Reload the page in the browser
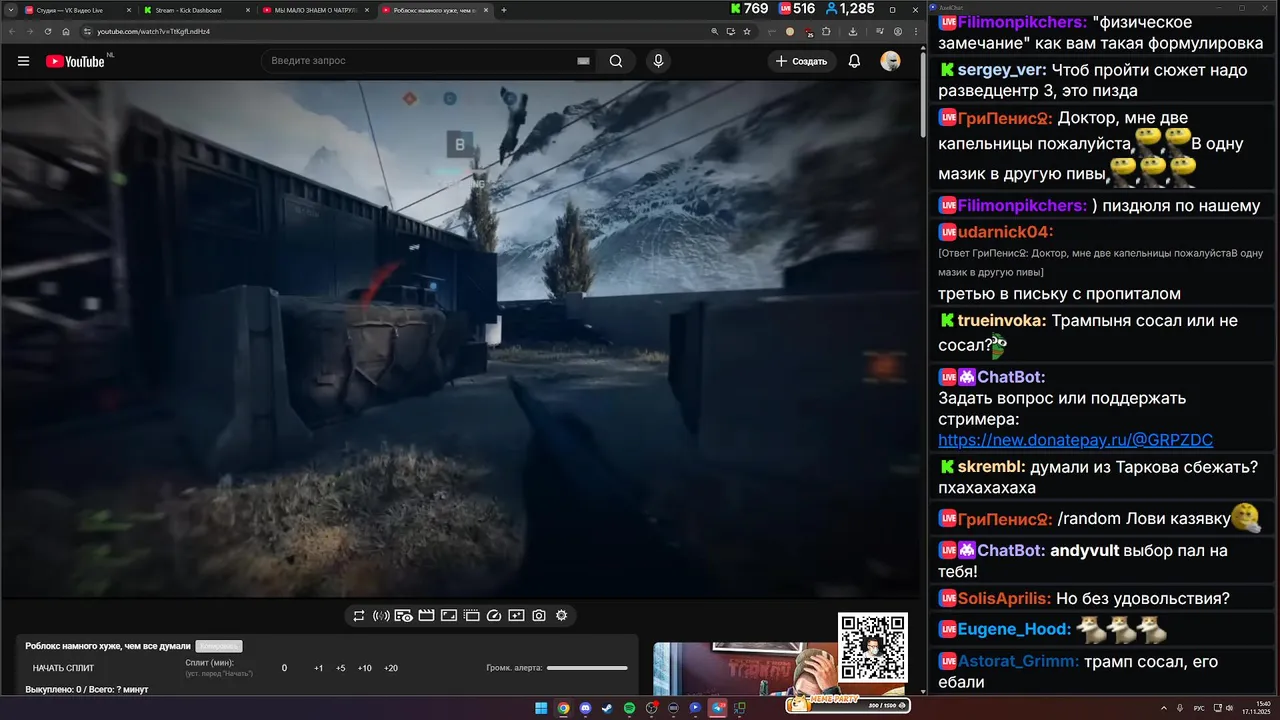 (x=48, y=31)
